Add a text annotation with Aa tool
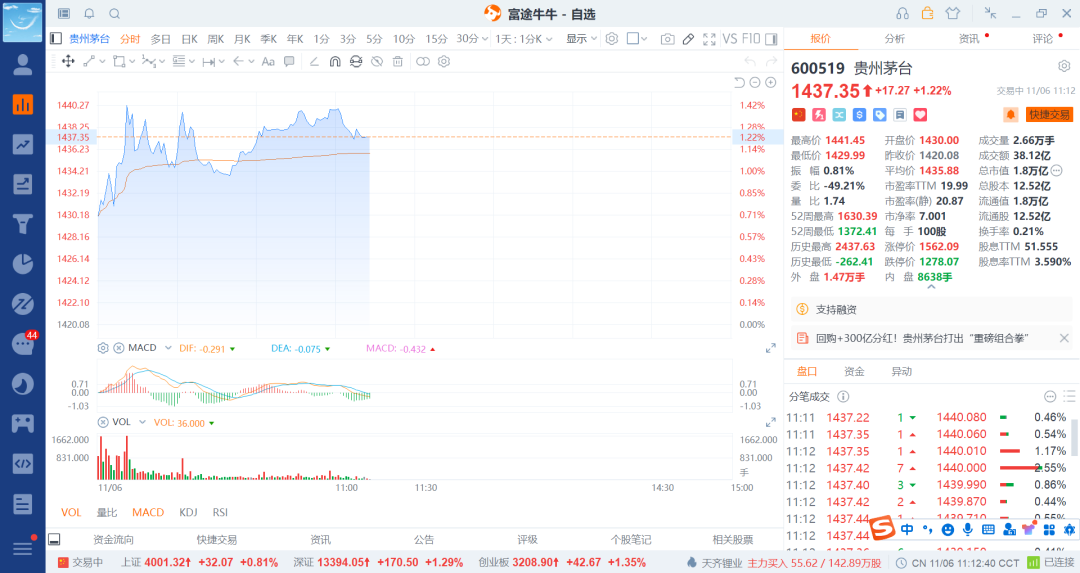 tap(268, 61)
